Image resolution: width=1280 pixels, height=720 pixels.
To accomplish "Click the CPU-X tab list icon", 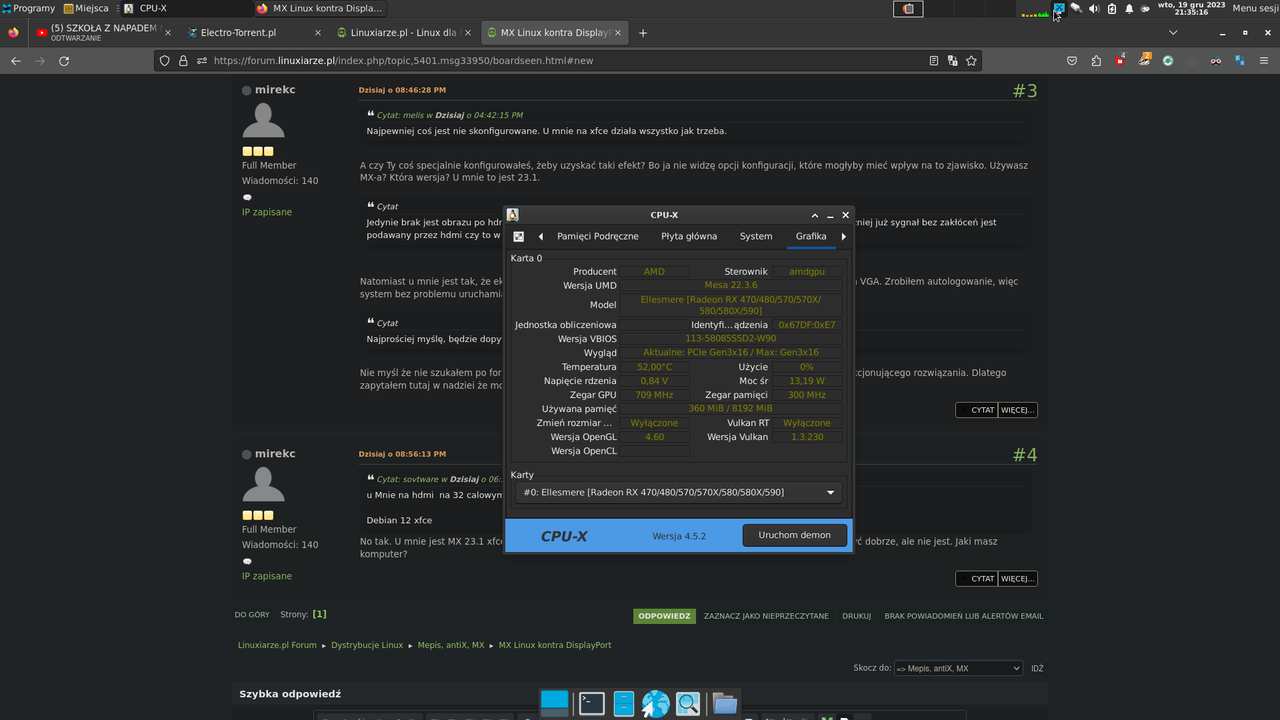I will 518,237.
